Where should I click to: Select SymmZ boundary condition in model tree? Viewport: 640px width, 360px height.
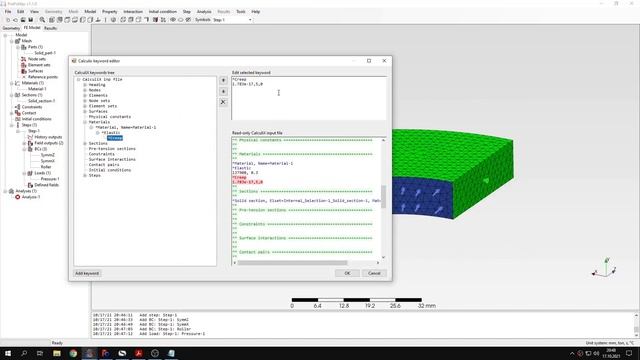tap(47, 155)
